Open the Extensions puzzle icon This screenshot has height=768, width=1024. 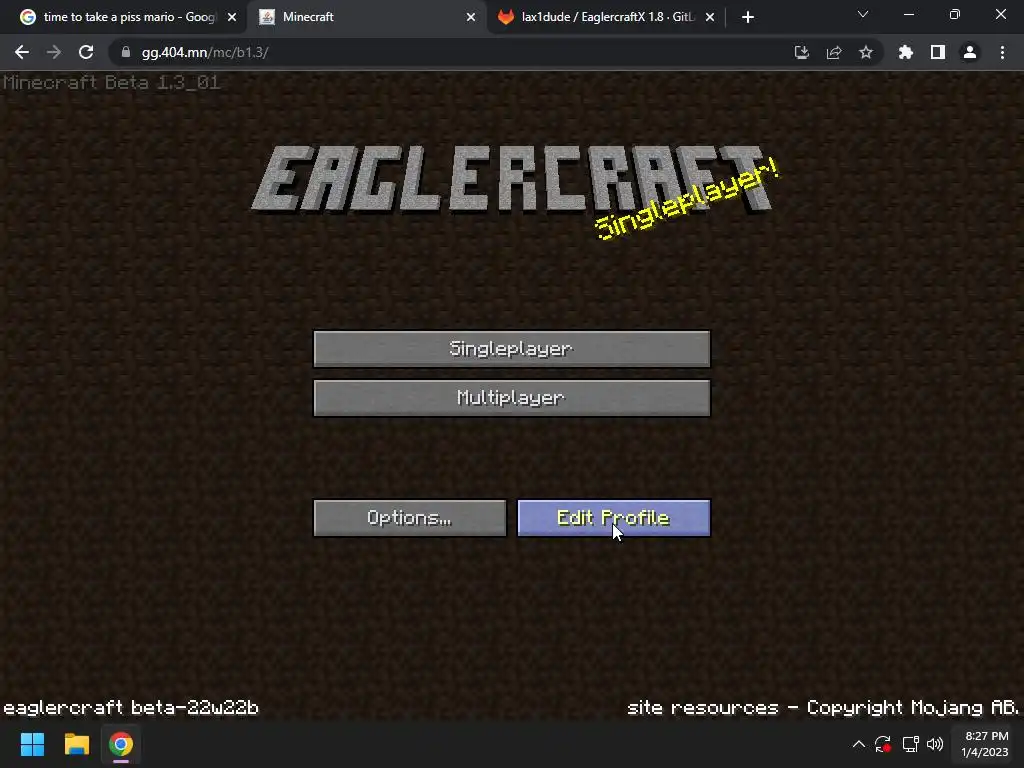pyautogui.click(x=905, y=52)
